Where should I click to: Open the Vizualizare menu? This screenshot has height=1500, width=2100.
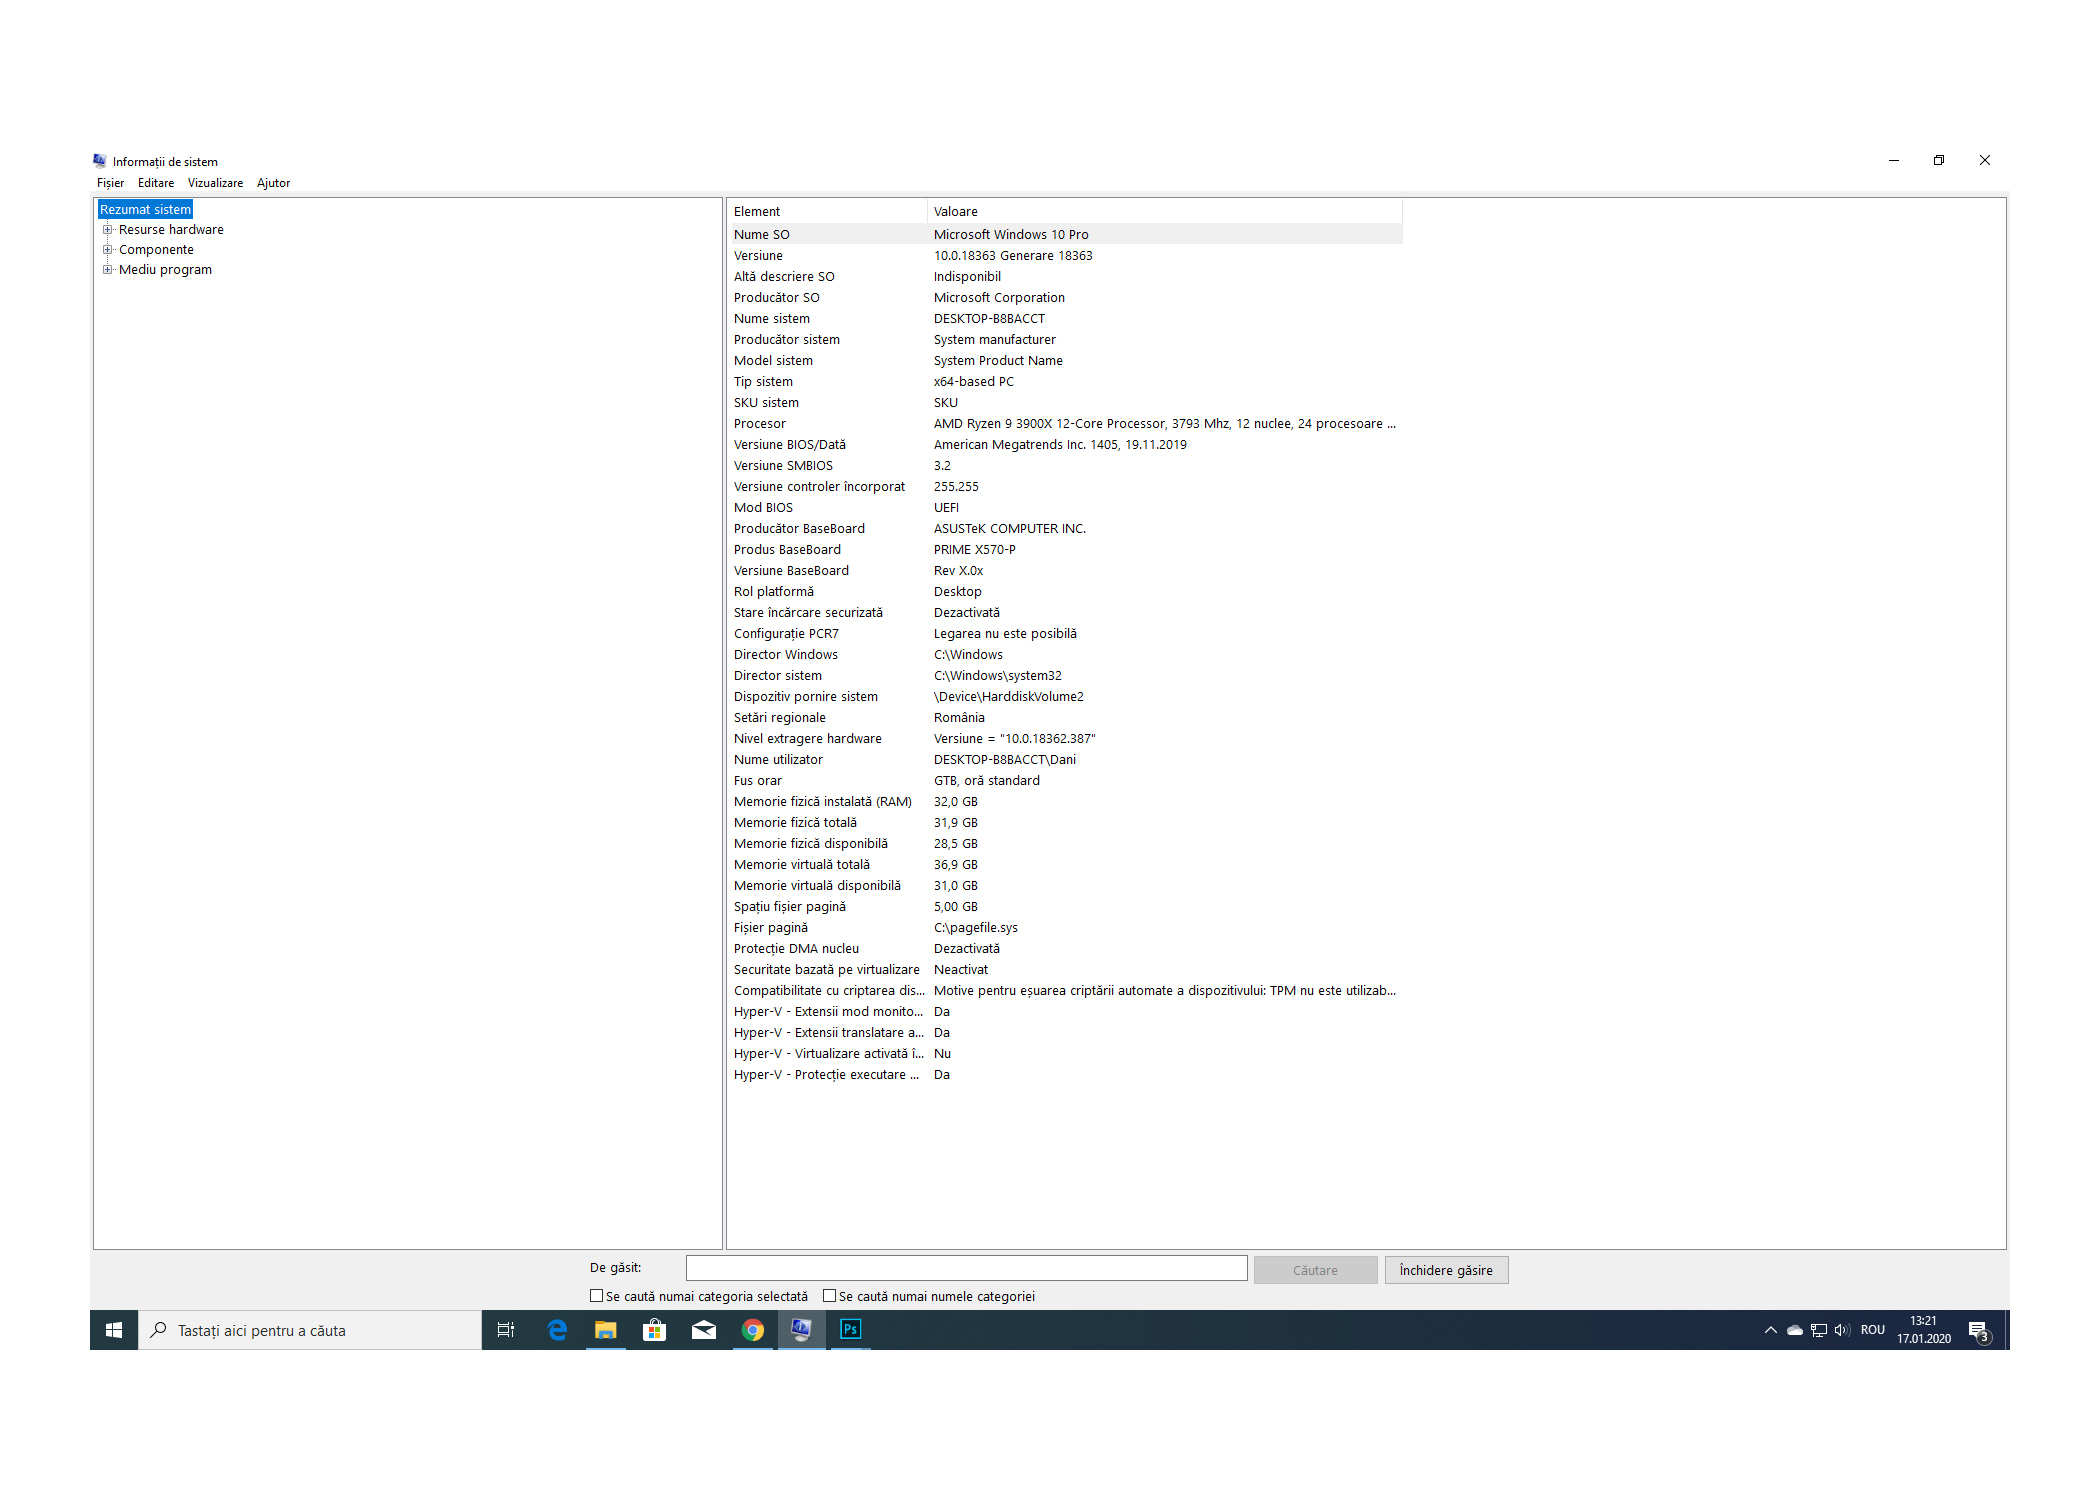[215, 183]
